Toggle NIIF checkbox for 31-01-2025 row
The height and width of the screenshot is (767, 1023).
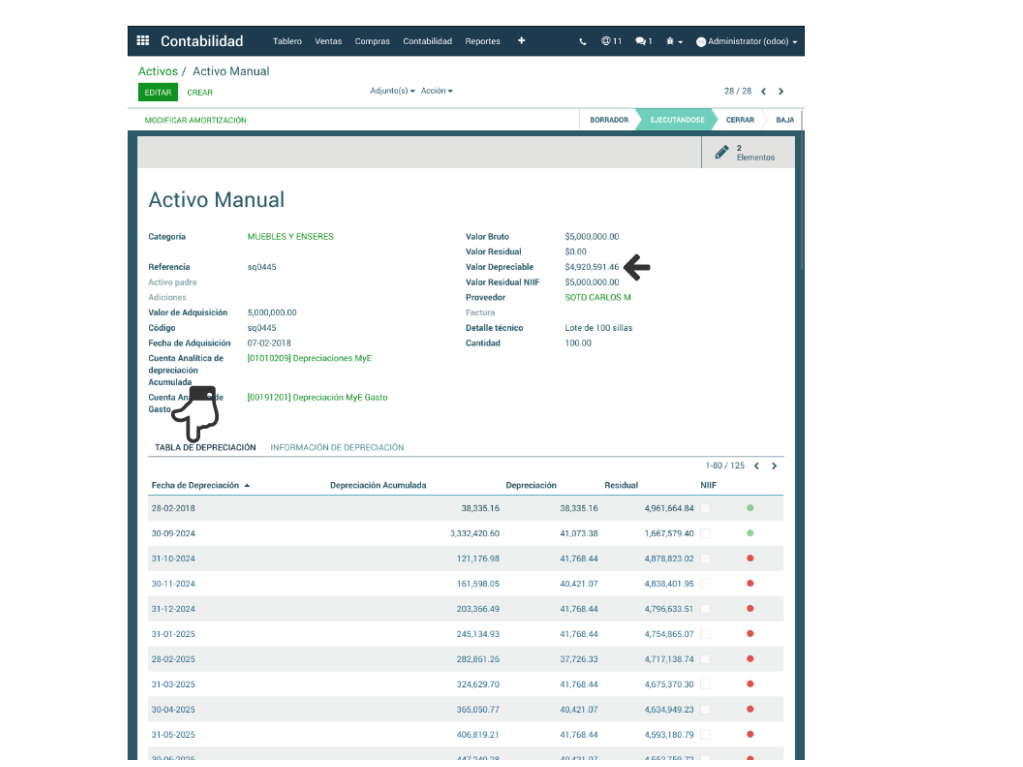tap(705, 634)
